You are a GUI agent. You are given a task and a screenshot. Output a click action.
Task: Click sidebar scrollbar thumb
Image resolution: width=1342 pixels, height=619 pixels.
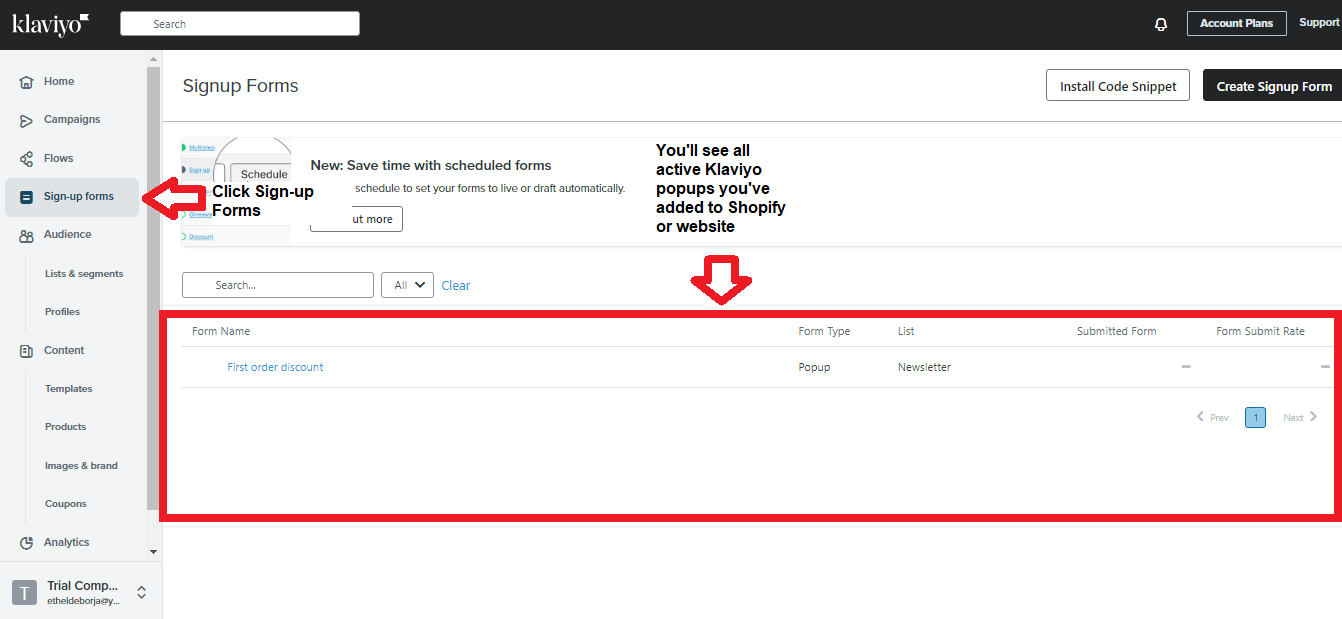(153, 290)
